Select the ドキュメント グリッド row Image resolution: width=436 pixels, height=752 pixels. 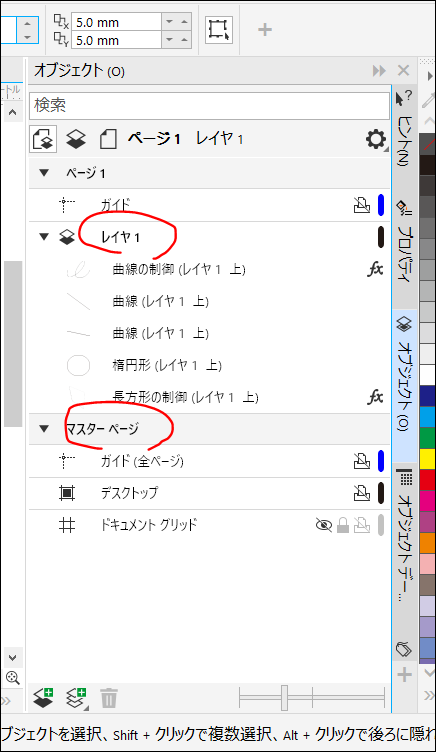pyautogui.click(x=209, y=525)
